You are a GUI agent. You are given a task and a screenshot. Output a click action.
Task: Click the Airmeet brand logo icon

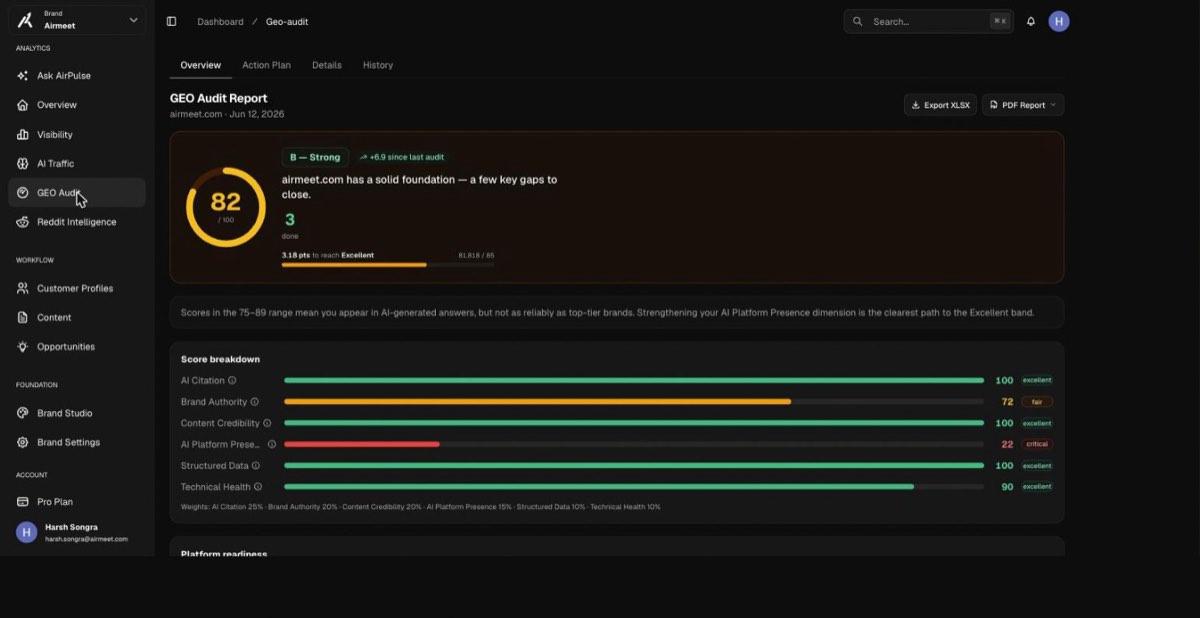[x=26, y=20]
